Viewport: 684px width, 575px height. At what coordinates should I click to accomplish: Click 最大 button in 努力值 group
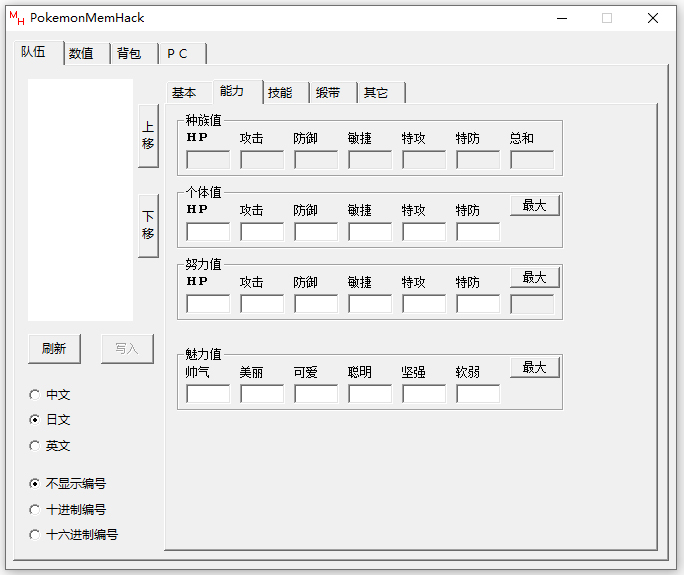tap(535, 277)
